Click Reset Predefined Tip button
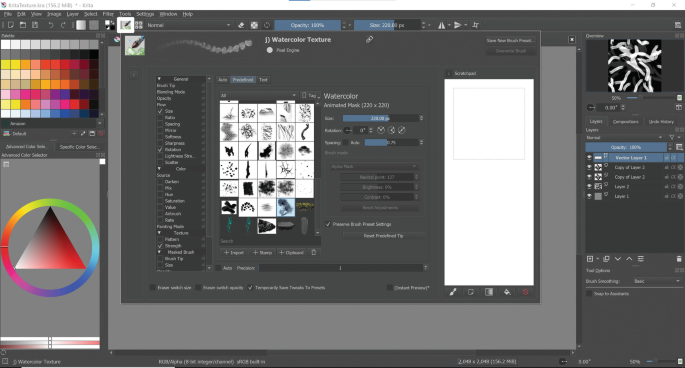The height and width of the screenshot is (368, 685). tap(383, 236)
